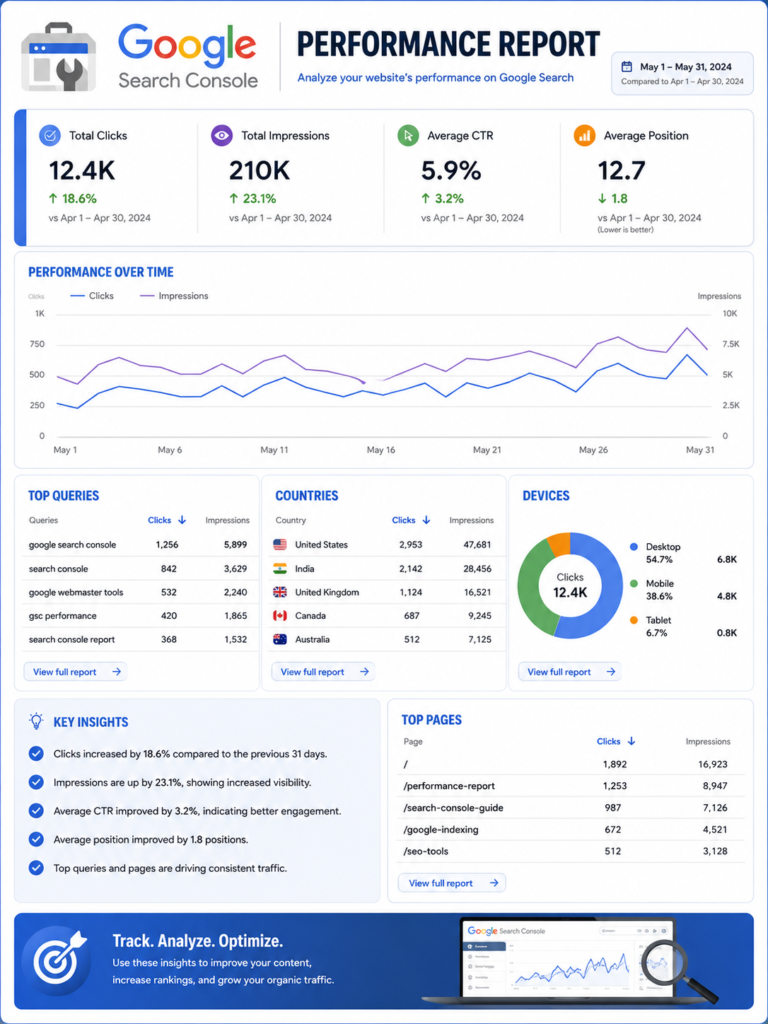This screenshot has height=1024, width=768.
Task: Click the donut chart center showing 12.4K
Action: pos(570,586)
